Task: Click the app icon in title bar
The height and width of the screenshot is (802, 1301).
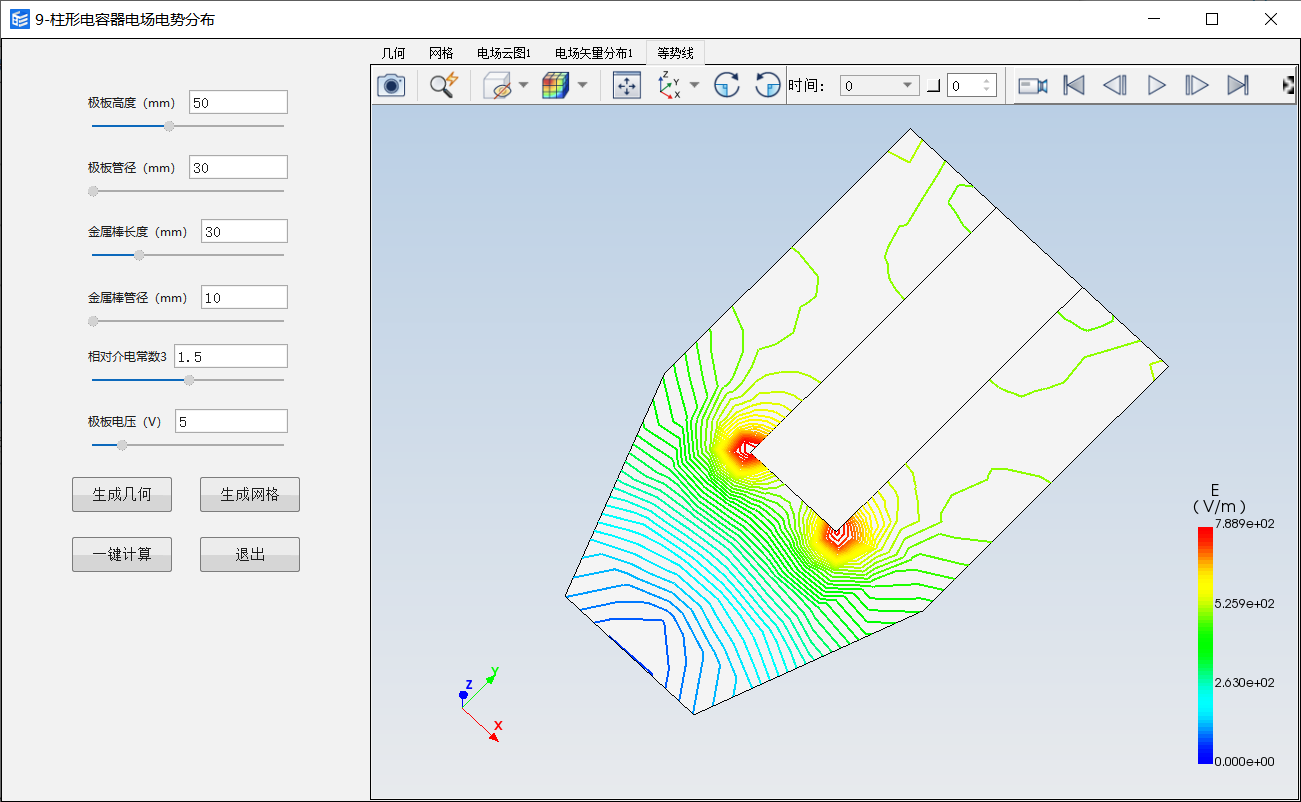Action: (x=19, y=18)
